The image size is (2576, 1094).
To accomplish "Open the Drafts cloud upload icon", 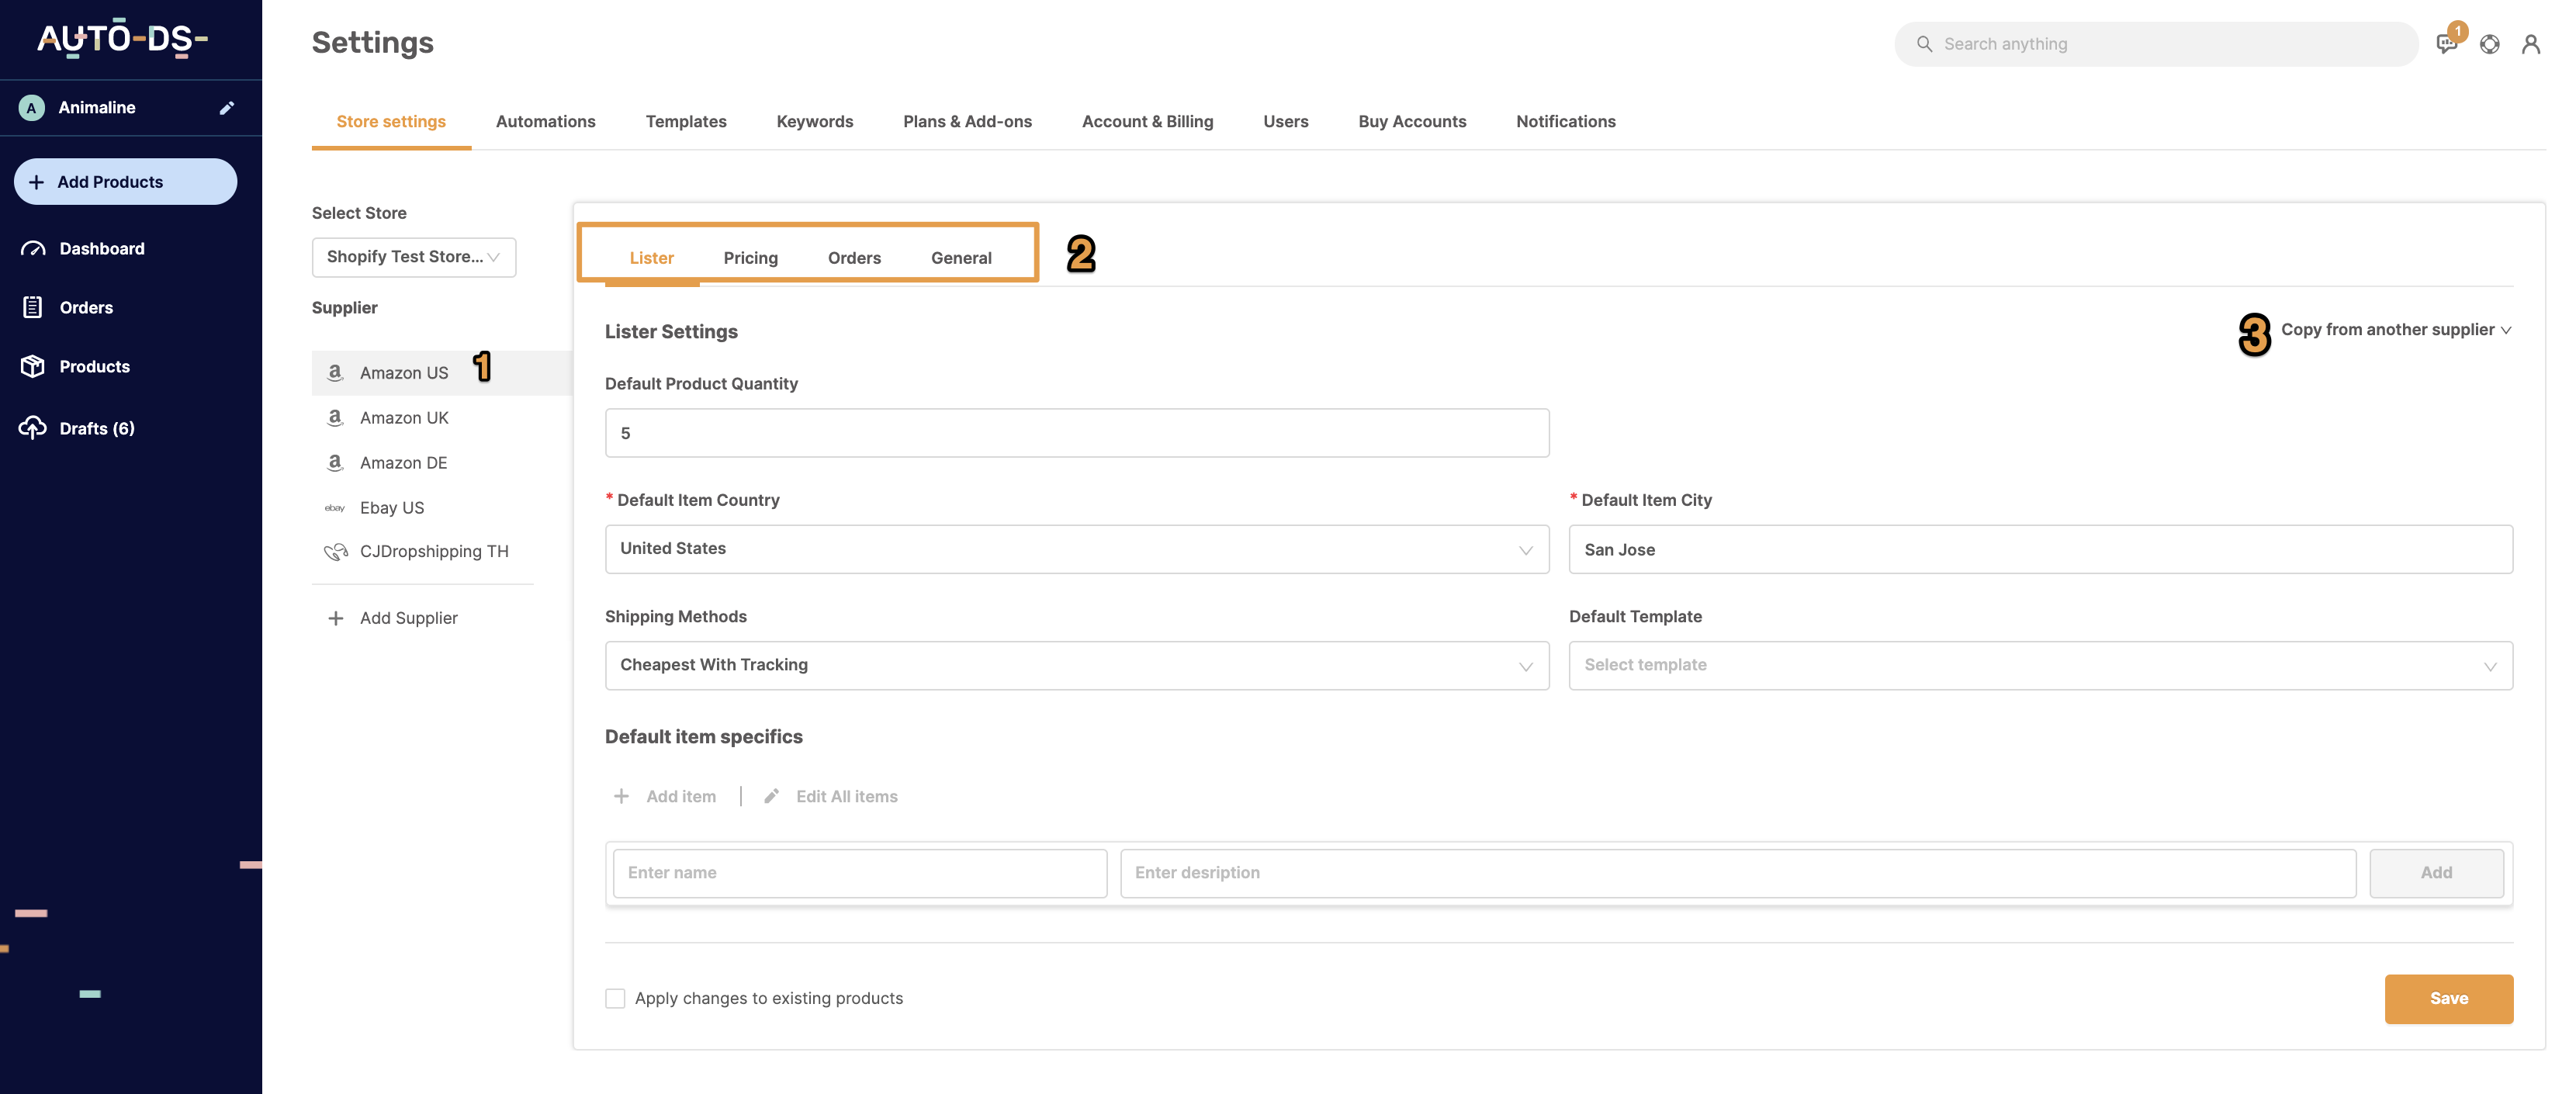I will click(x=33, y=428).
